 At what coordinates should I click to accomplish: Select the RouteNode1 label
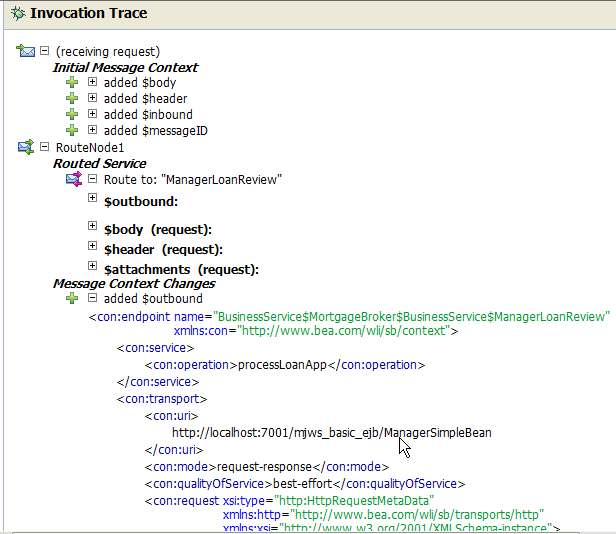coord(90,148)
